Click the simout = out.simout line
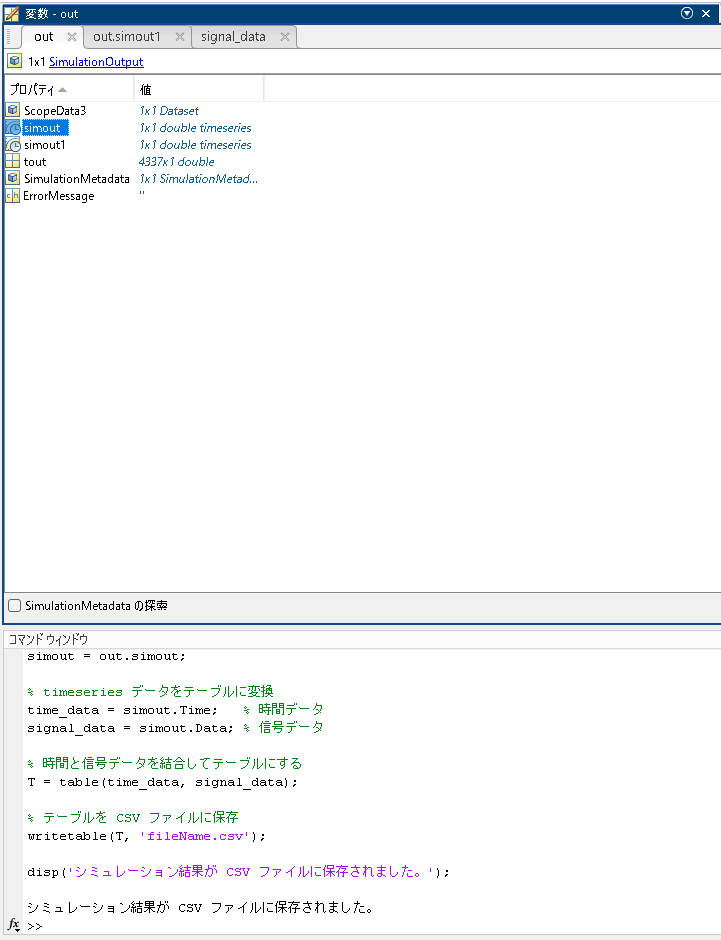The image size is (721, 940). click(106, 656)
